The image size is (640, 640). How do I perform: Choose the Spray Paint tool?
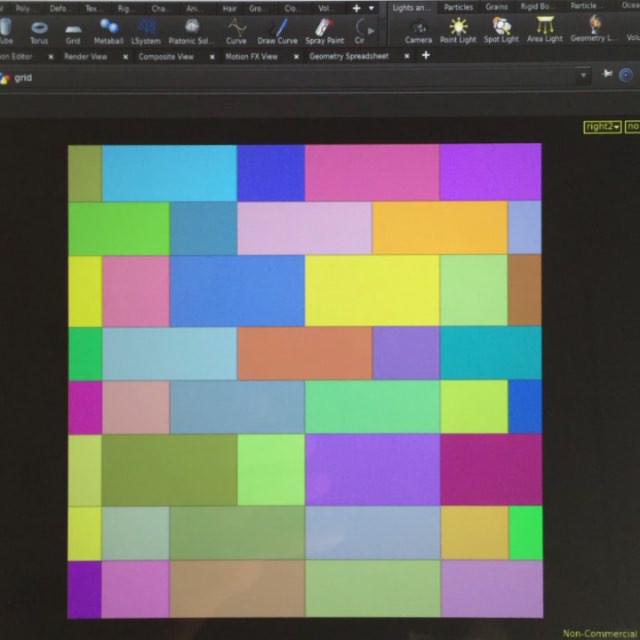click(325, 30)
